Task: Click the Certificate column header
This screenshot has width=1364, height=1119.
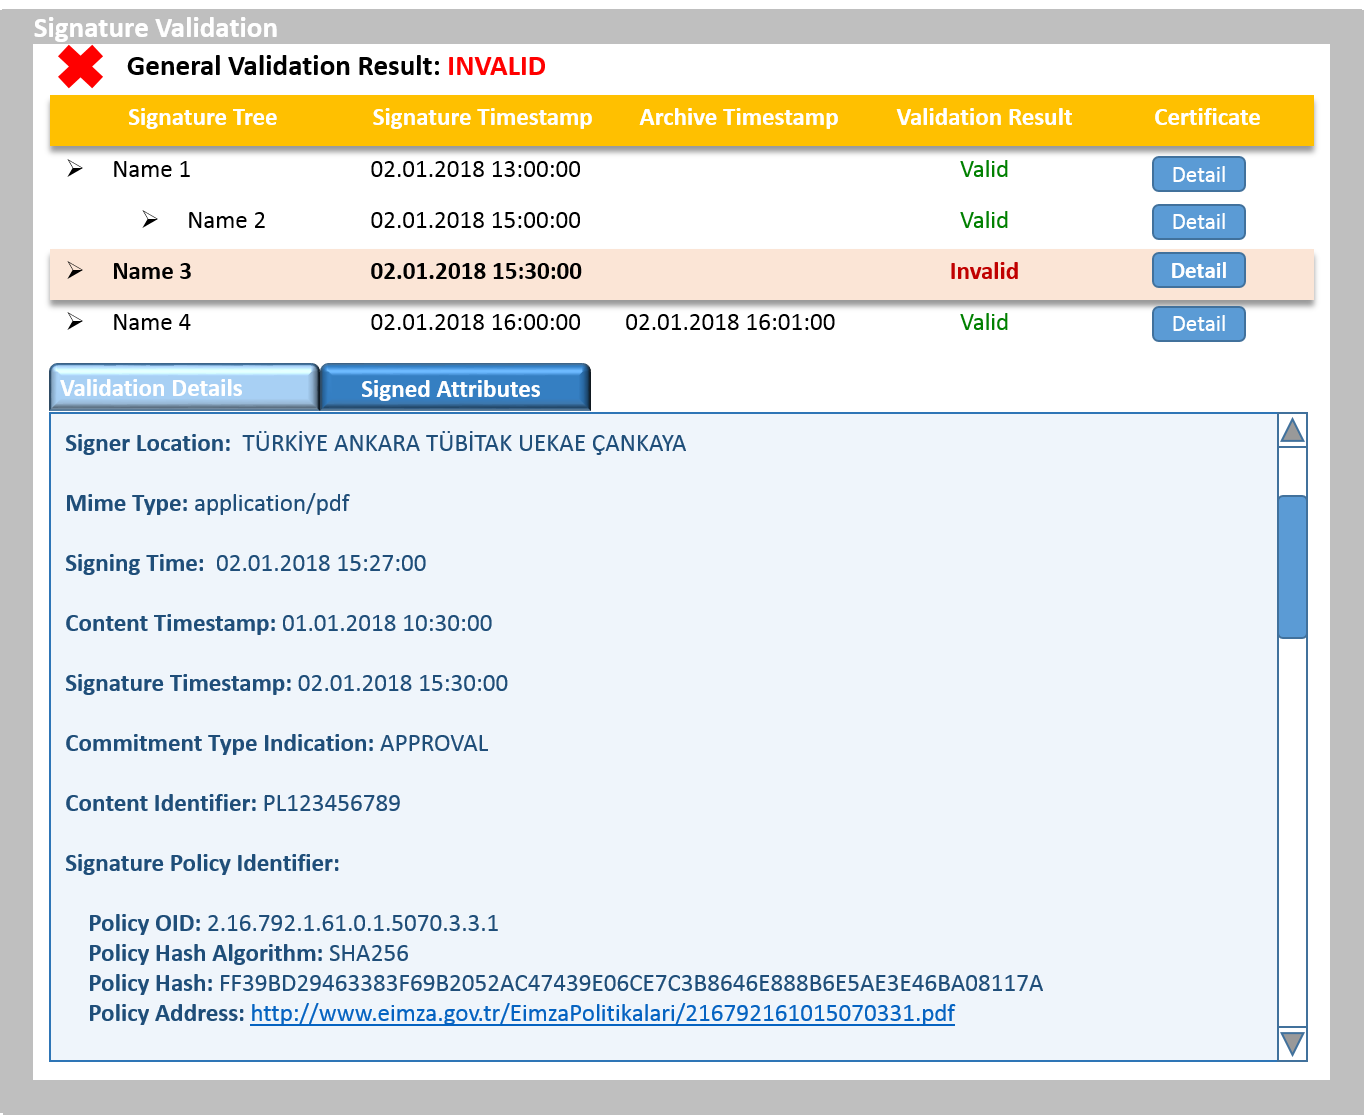Action: point(1207,118)
